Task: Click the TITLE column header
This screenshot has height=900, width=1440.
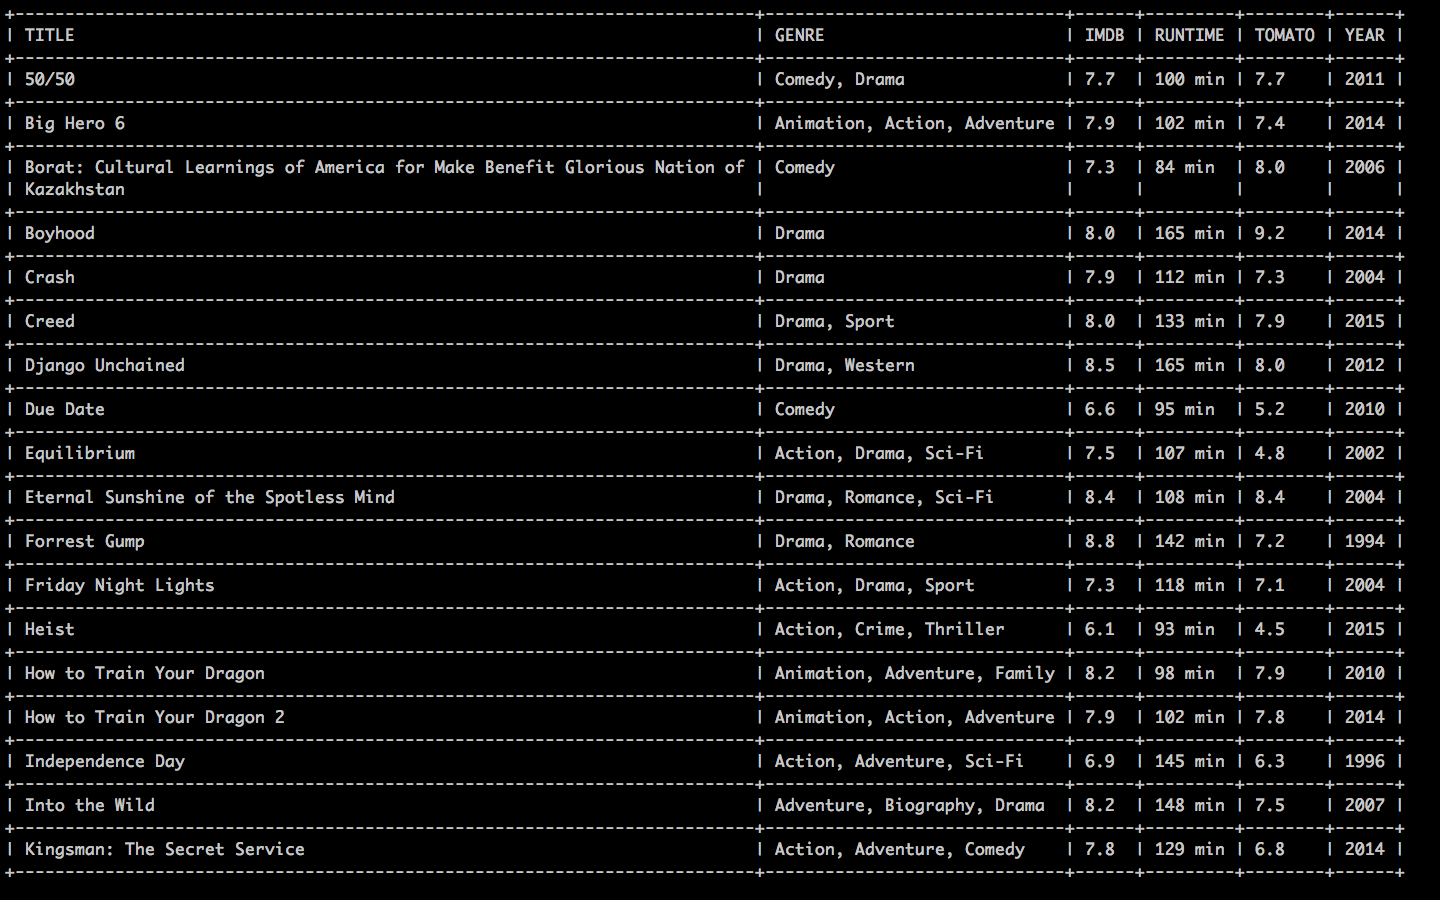Action: coord(49,35)
